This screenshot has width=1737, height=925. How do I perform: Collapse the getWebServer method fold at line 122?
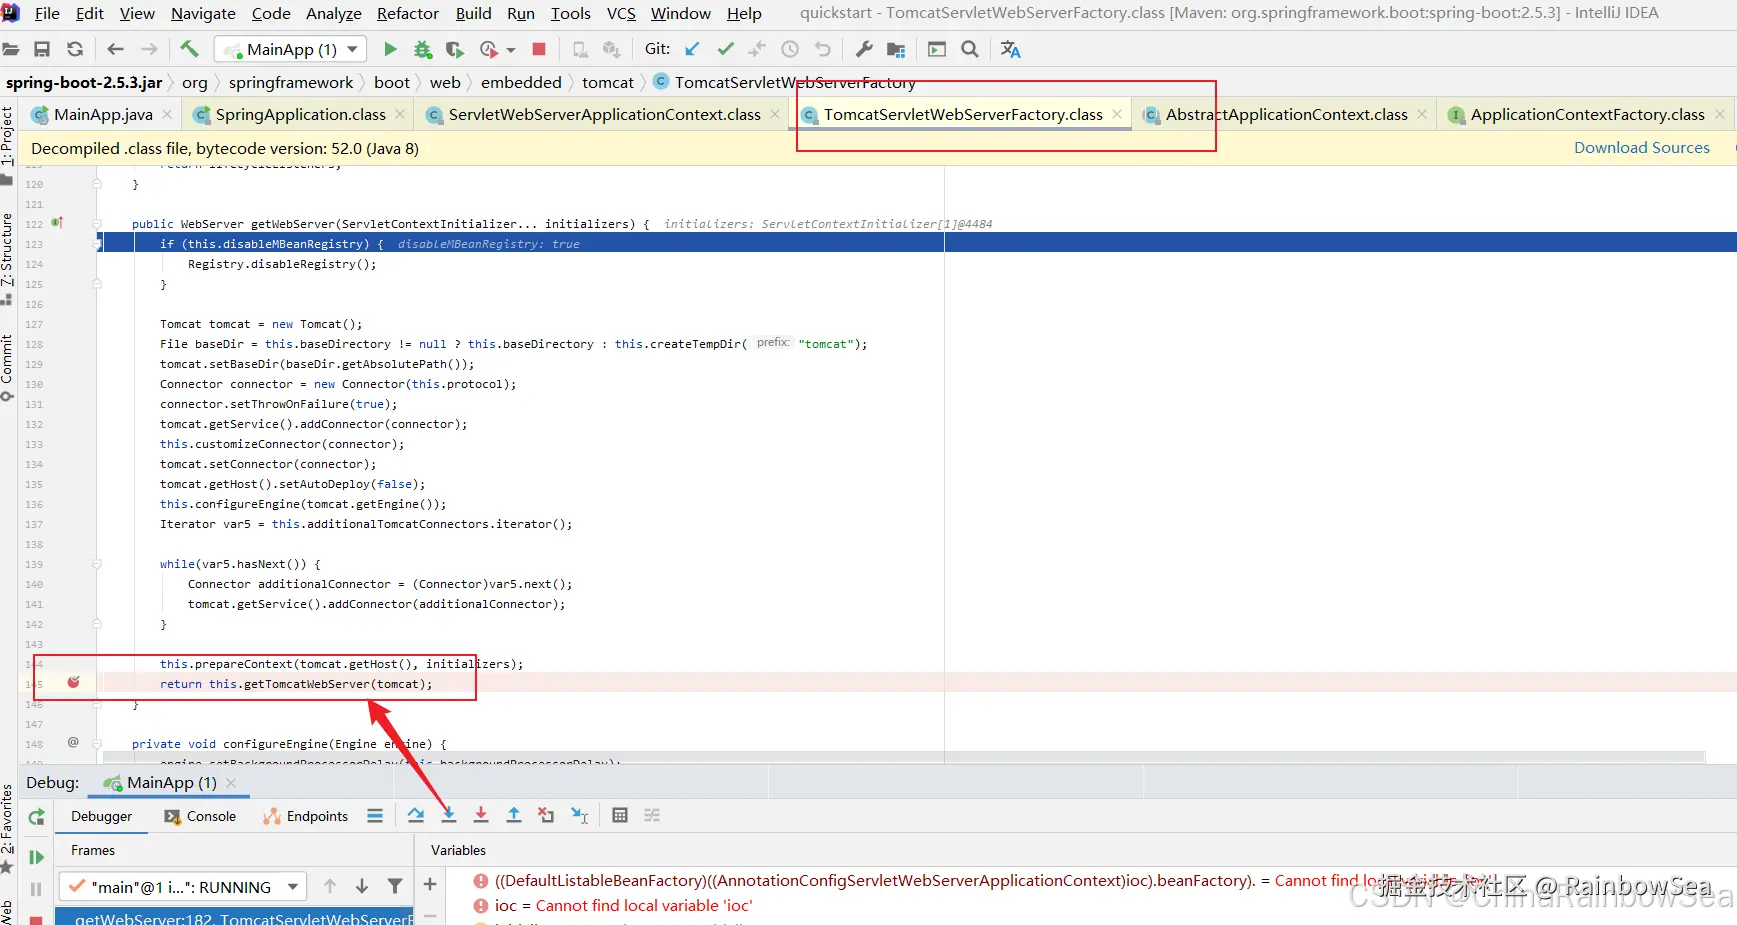(97, 224)
